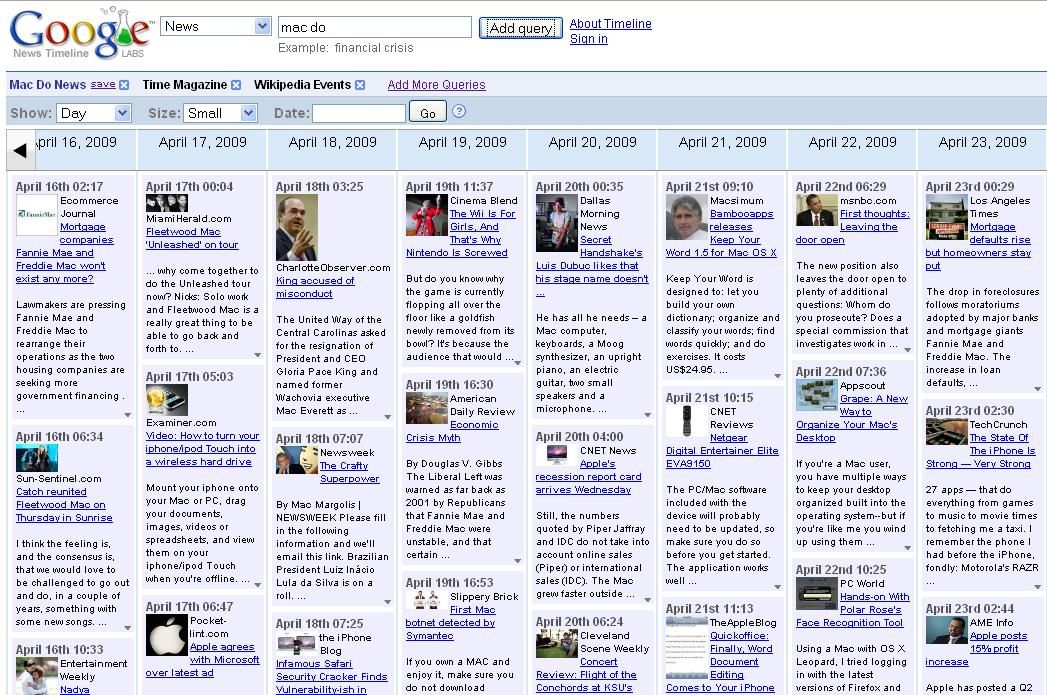This screenshot has width=1047, height=695.
Task: Remove the Mac Do News query
Action: pyautogui.click(x=124, y=85)
